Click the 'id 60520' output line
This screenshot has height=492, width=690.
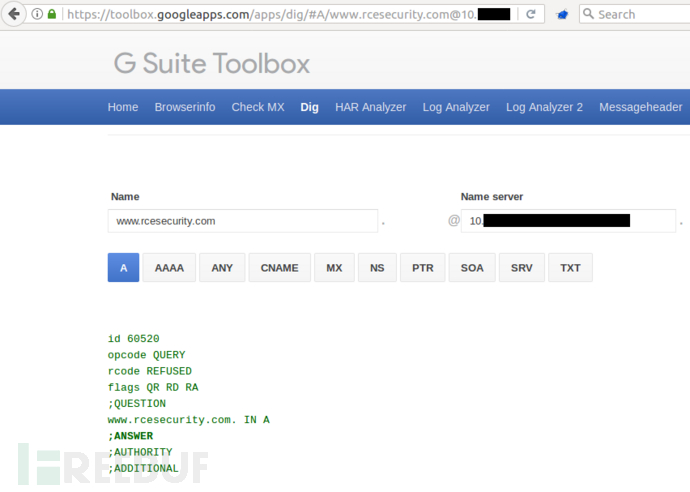click(x=133, y=338)
